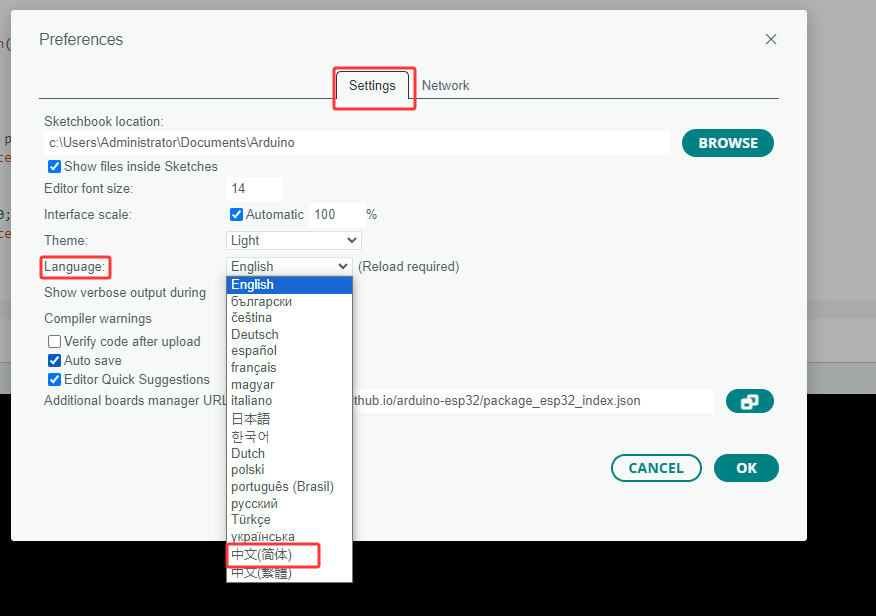Screen dimensions: 876x616
Task: Enable Verify code after upload
Action: (x=55, y=341)
